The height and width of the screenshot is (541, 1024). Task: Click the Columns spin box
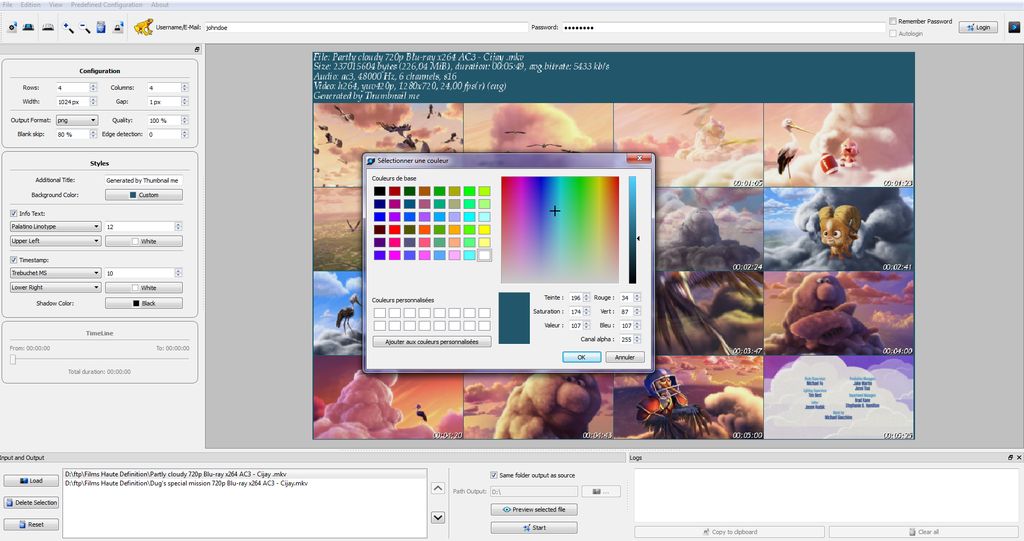point(168,88)
